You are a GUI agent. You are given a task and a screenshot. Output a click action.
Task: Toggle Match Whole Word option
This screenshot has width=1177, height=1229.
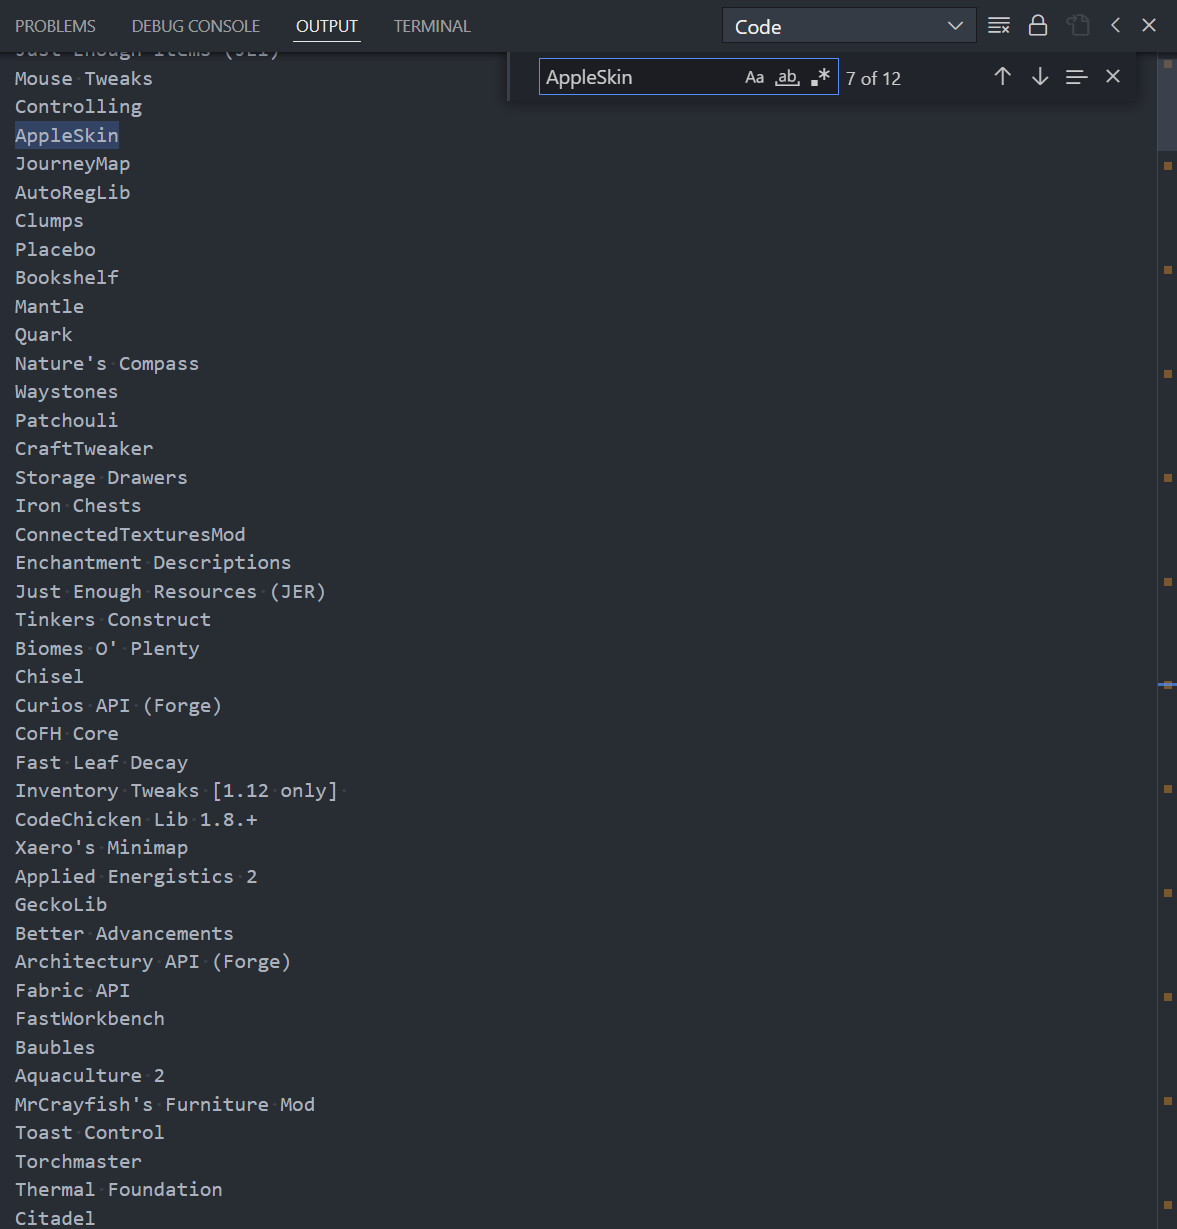coord(788,77)
